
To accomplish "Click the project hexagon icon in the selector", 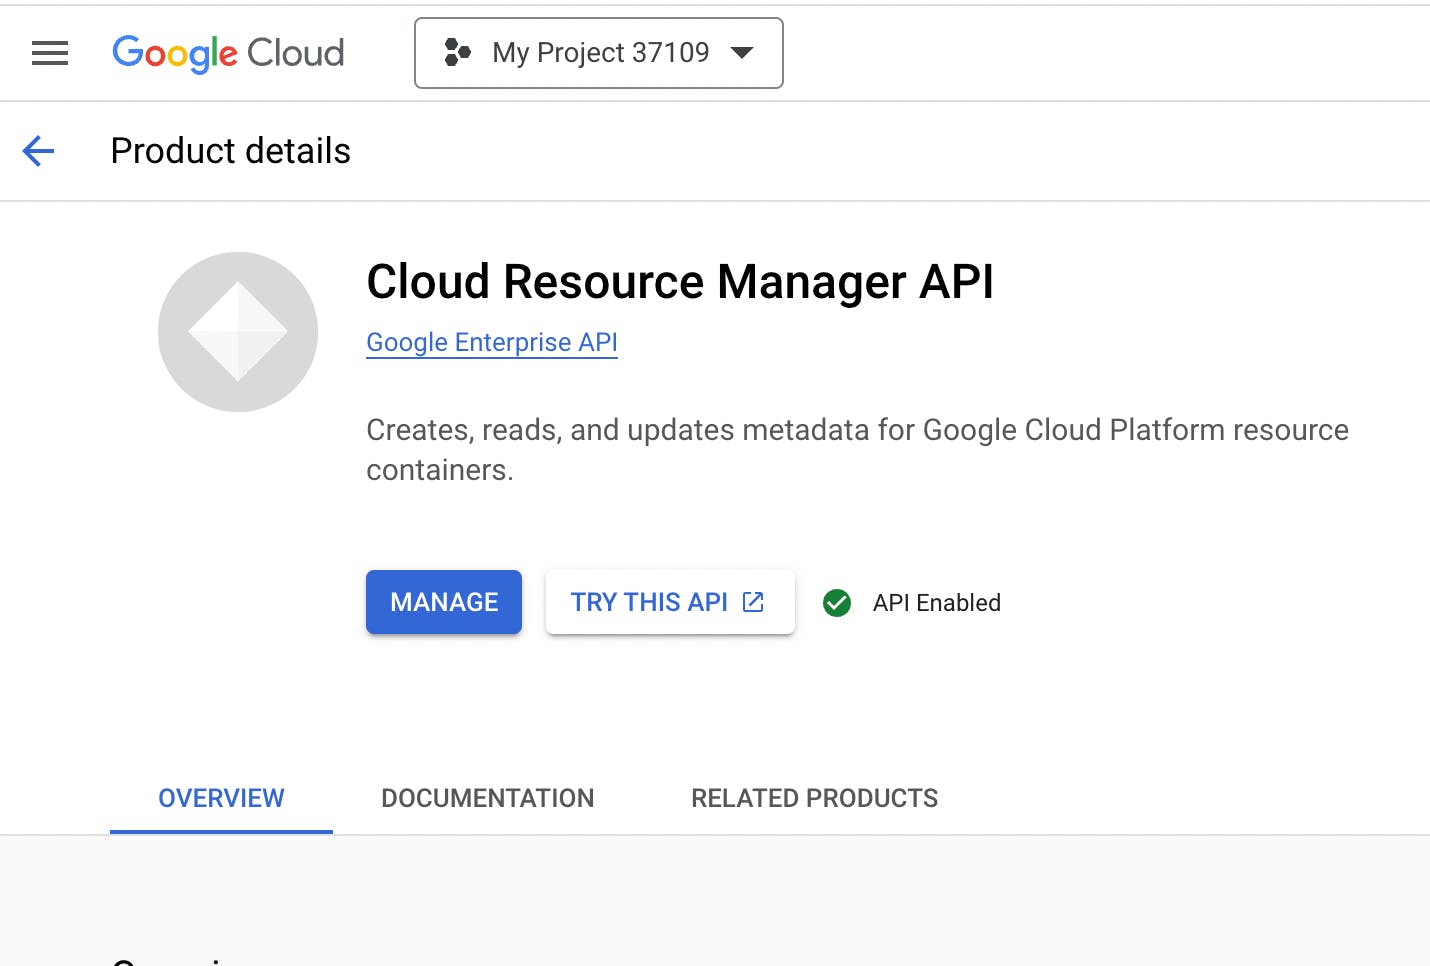I will coord(457,53).
